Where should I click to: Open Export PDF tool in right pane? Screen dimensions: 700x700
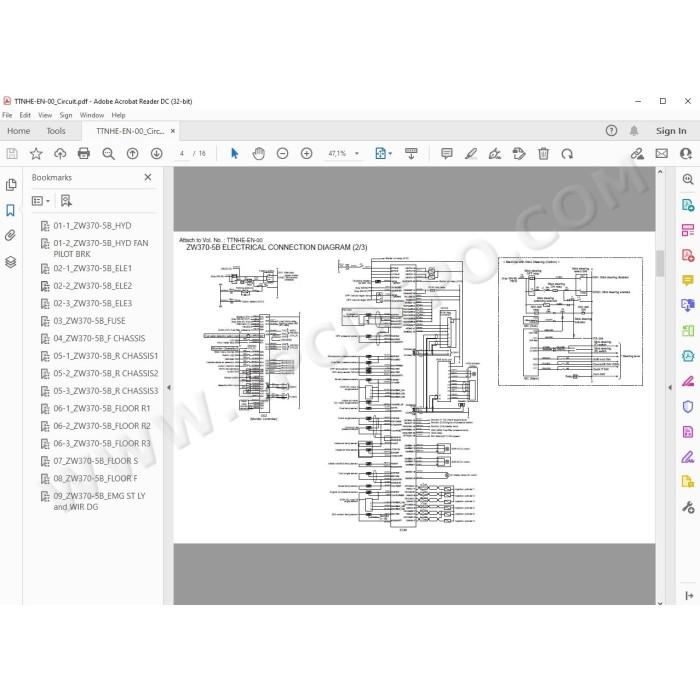click(x=688, y=205)
